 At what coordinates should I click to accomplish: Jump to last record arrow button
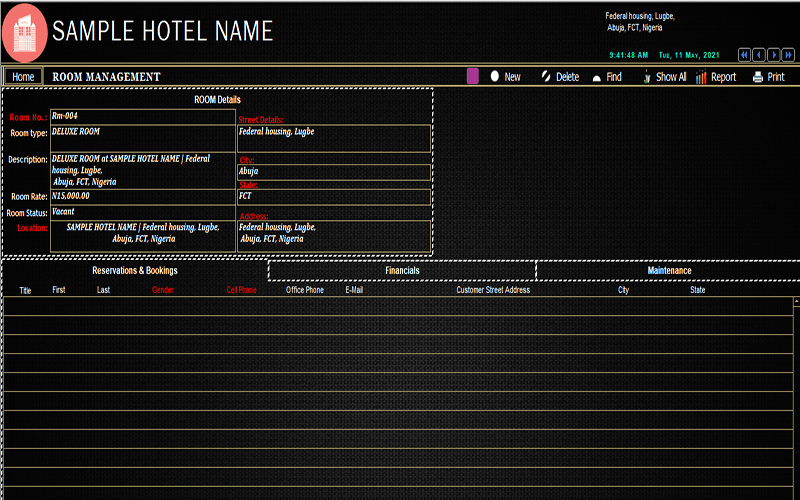(789, 55)
